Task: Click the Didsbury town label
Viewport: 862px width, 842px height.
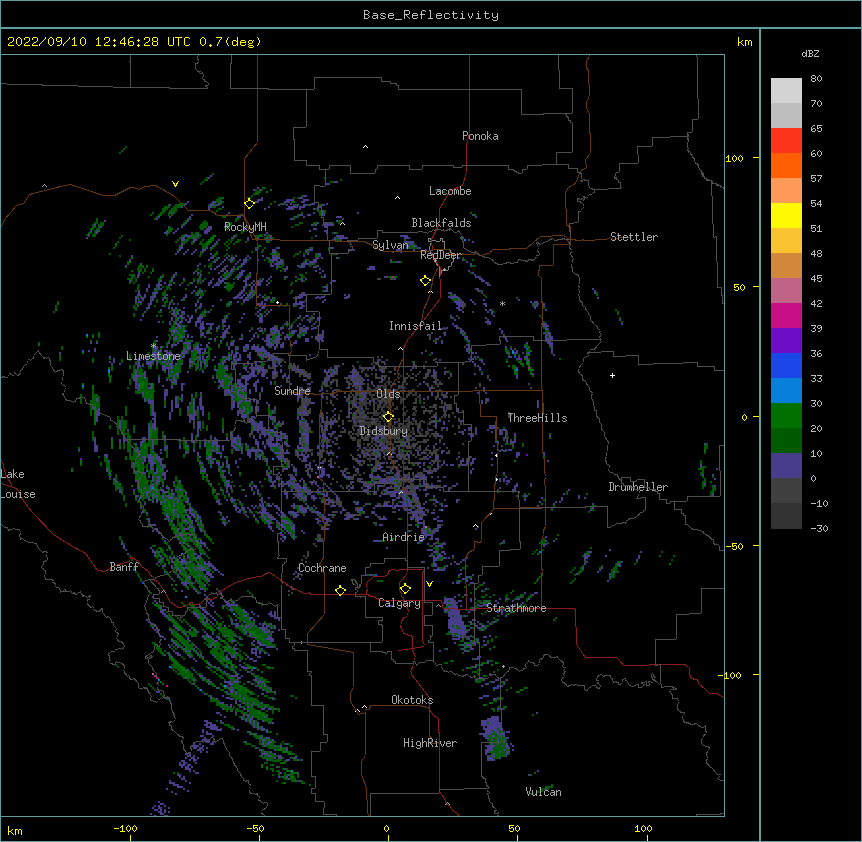Action: pos(384,431)
